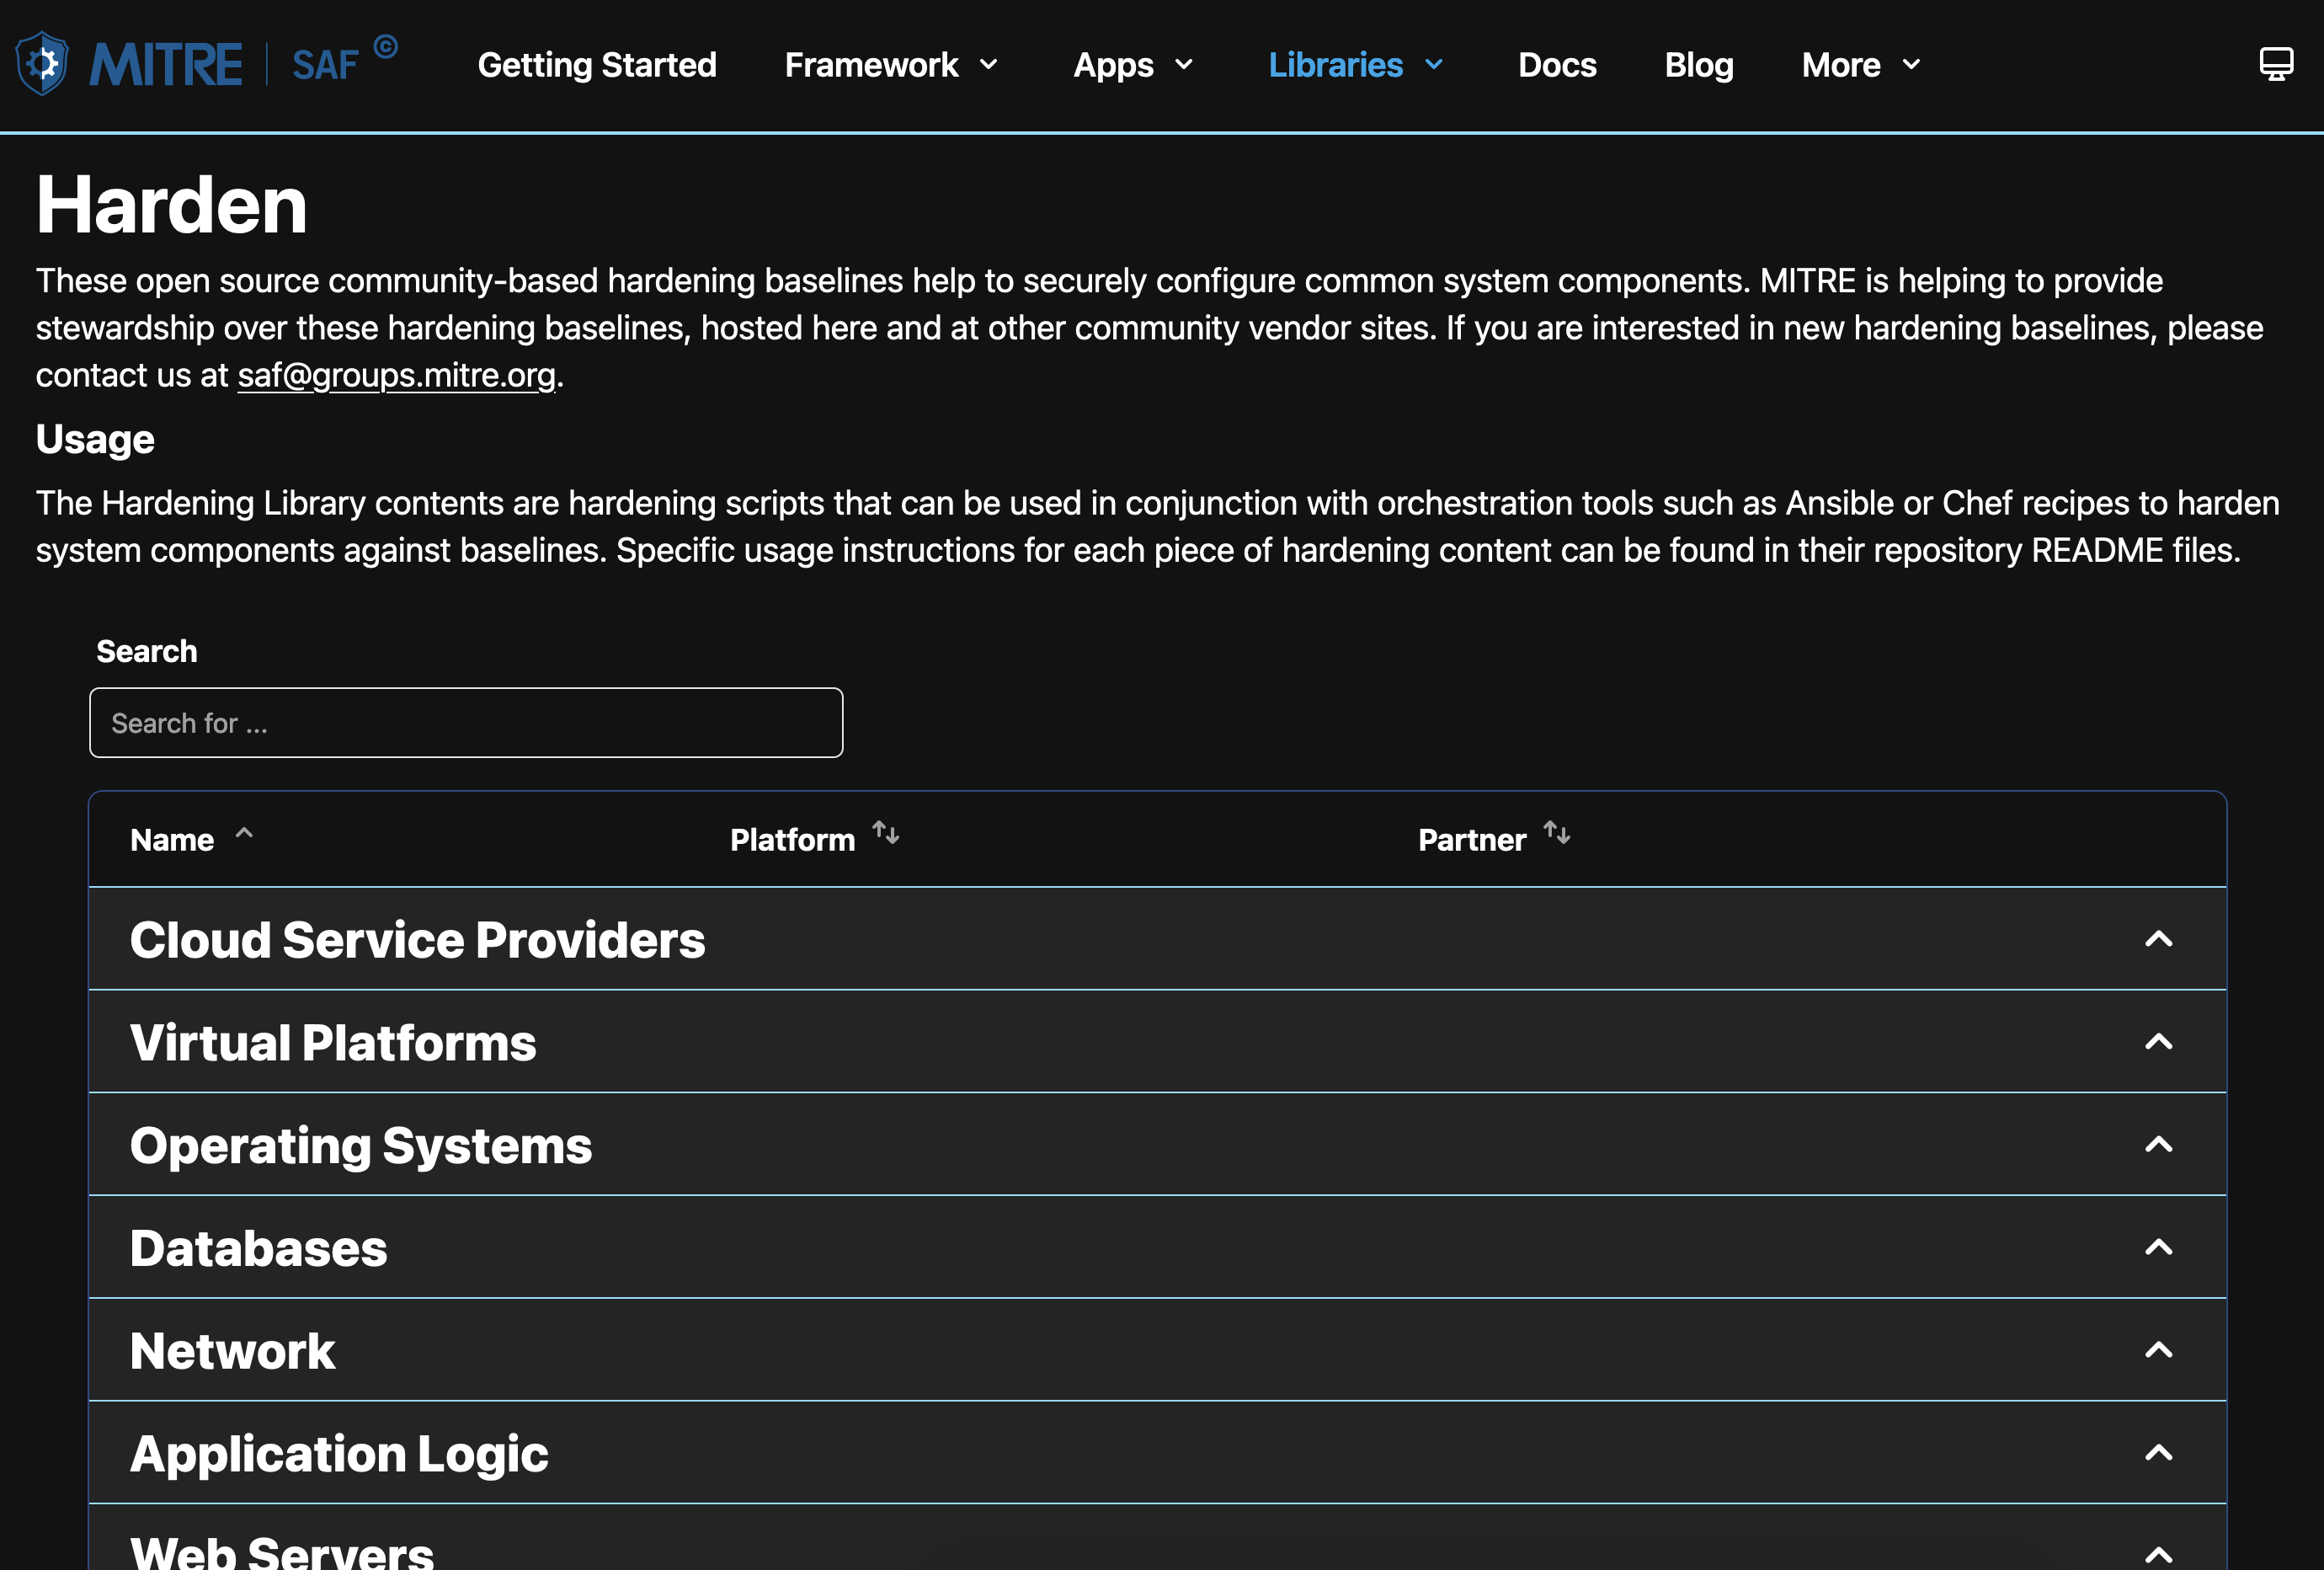Open the Libraries dropdown menu

pyautogui.click(x=1357, y=65)
